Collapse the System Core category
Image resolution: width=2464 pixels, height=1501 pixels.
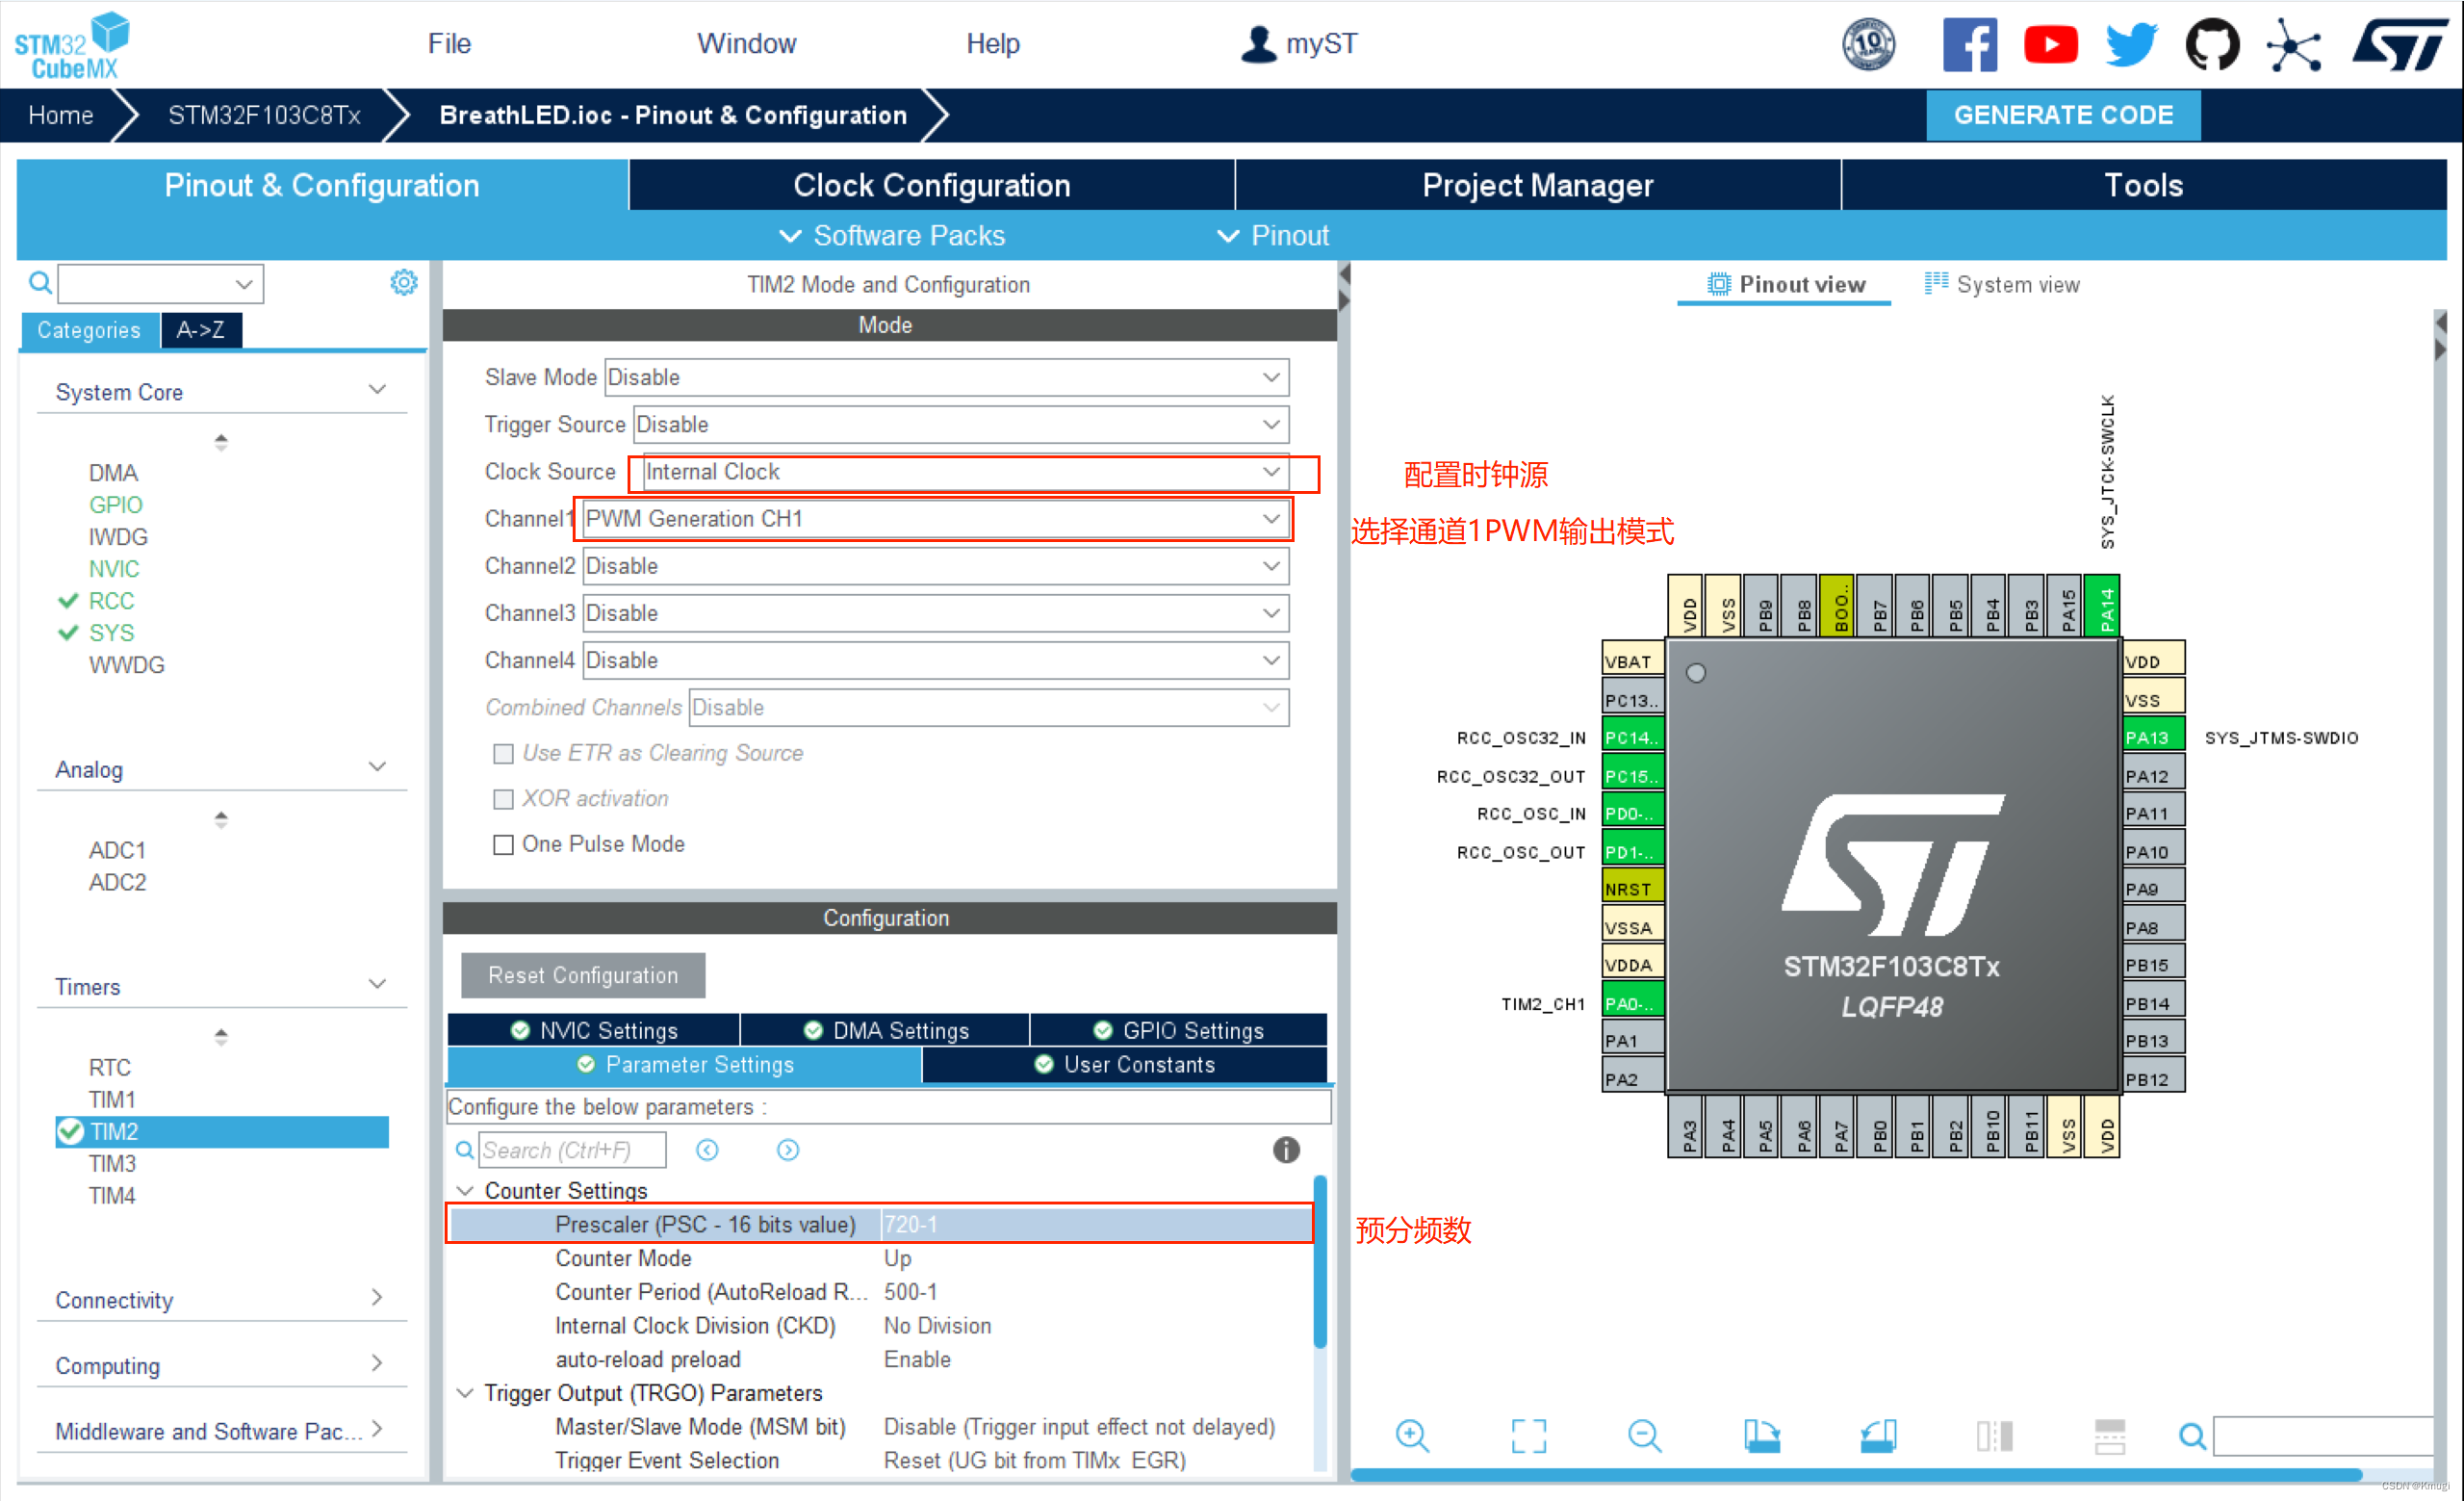377,390
